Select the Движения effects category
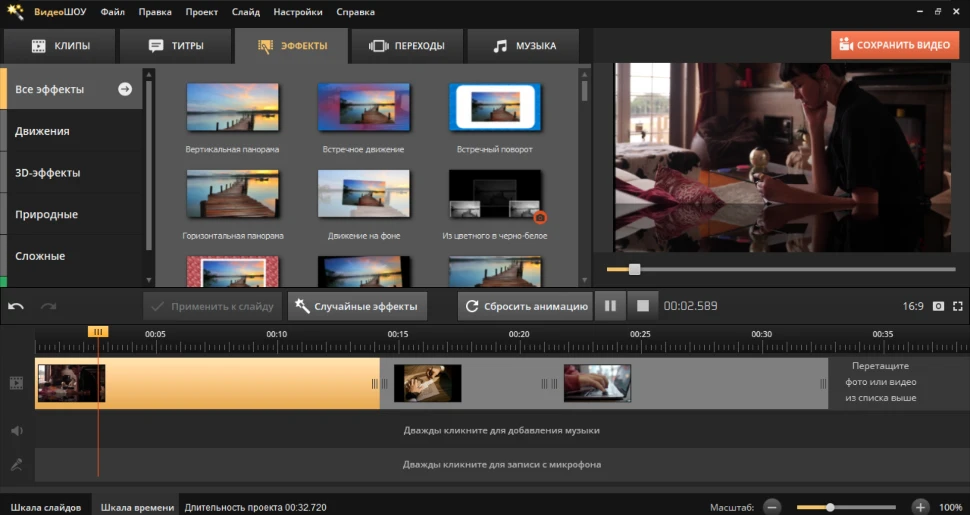Image resolution: width=970 pixels, height=515 pixels. click(x=71, y=131)
